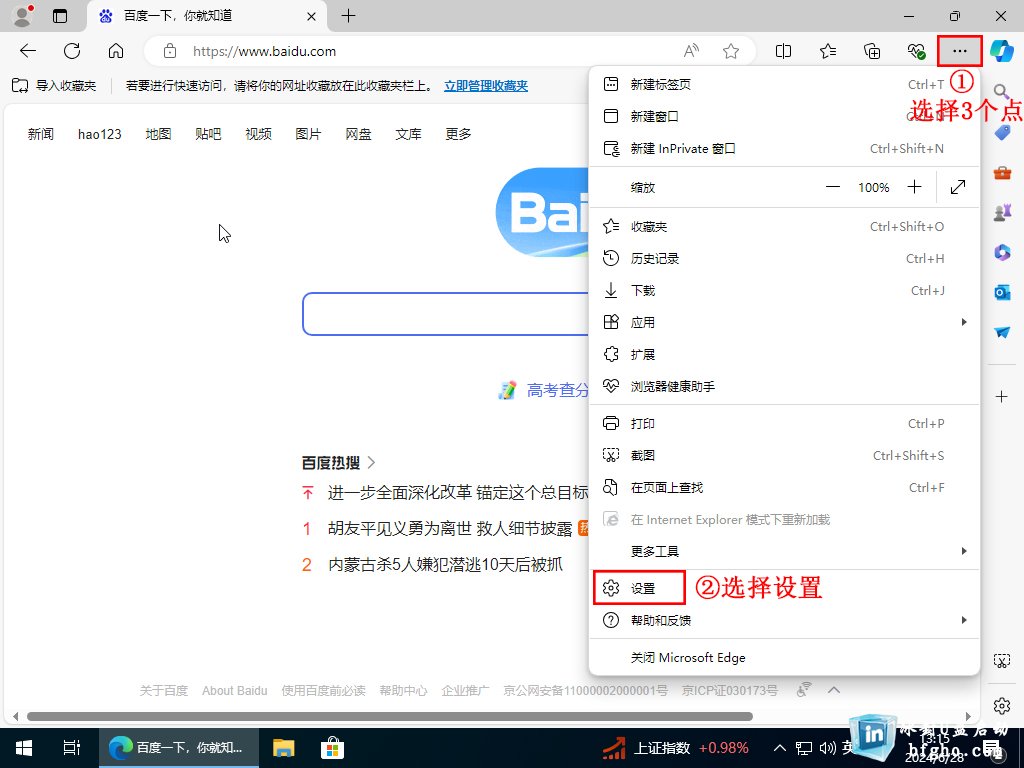Click the horizontal scrollbar thumb
The width and height of the screenshot is (1024, 768).
(x=390, y=716)
